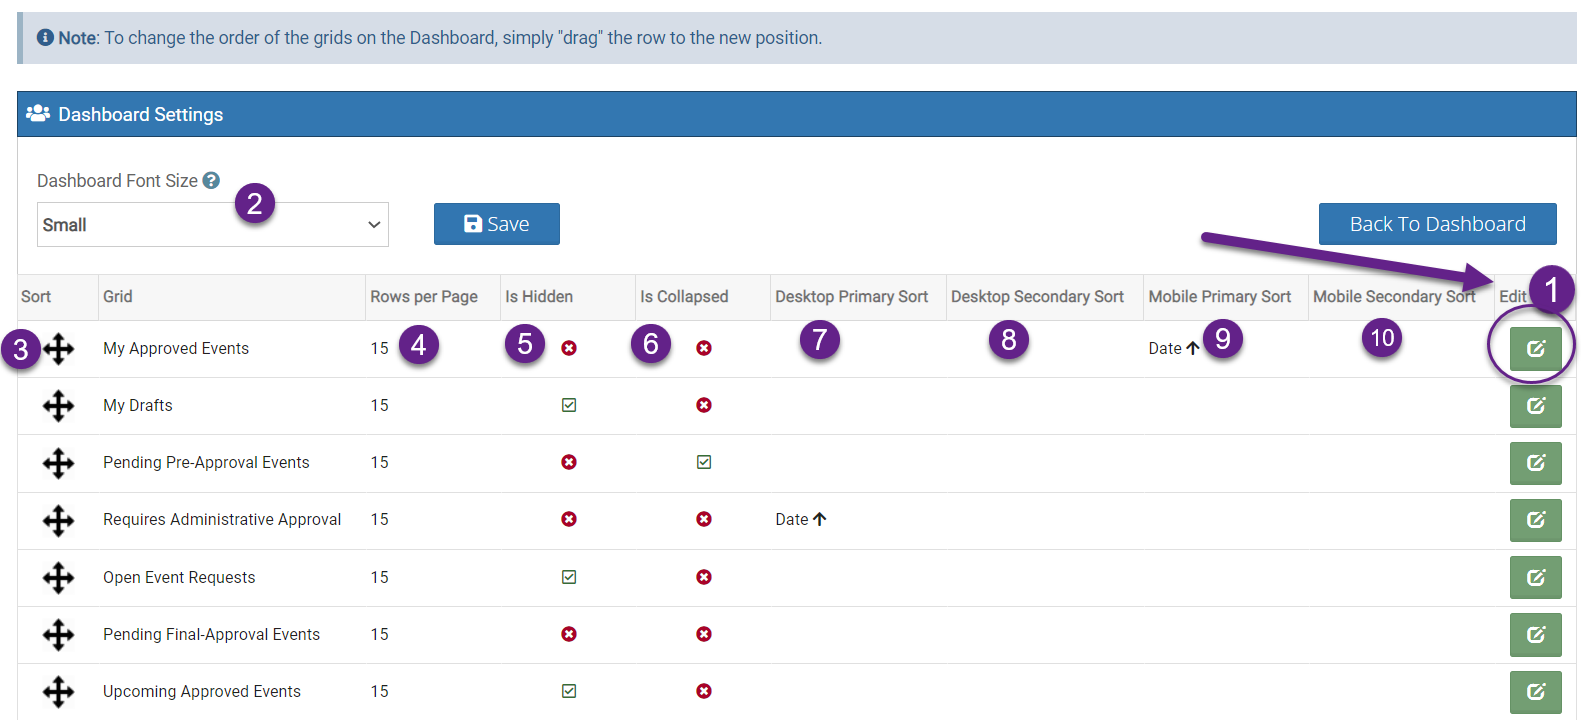Save the dashboard settings
The width and height of the screenshot is (1581, 720).
coord(496,224)
